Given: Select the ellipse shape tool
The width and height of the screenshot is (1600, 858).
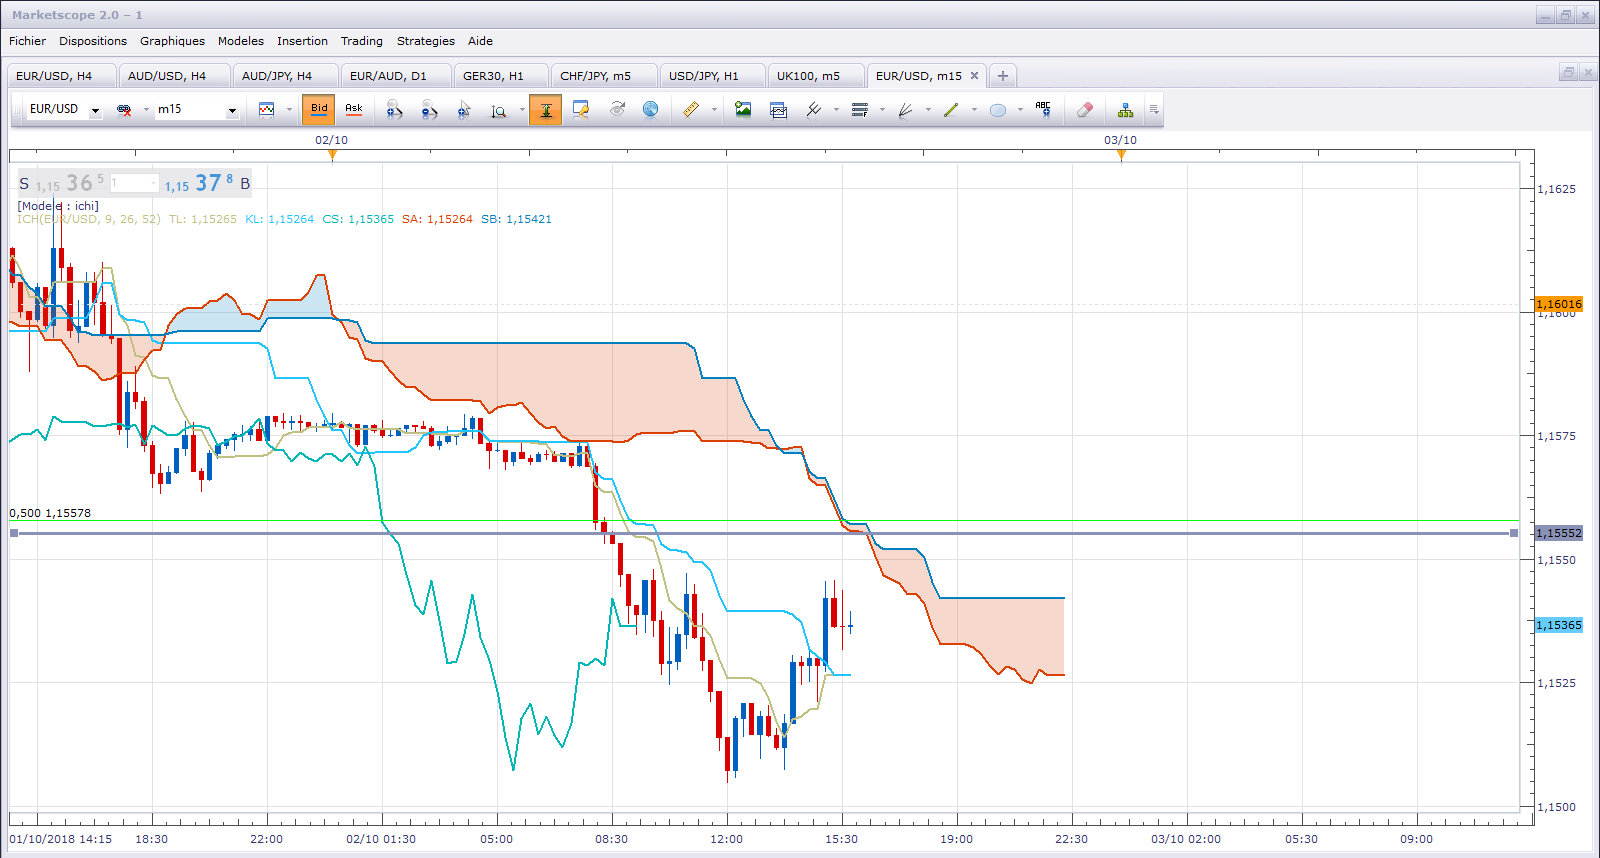Looking at the screenshot, I should point(998,110).
